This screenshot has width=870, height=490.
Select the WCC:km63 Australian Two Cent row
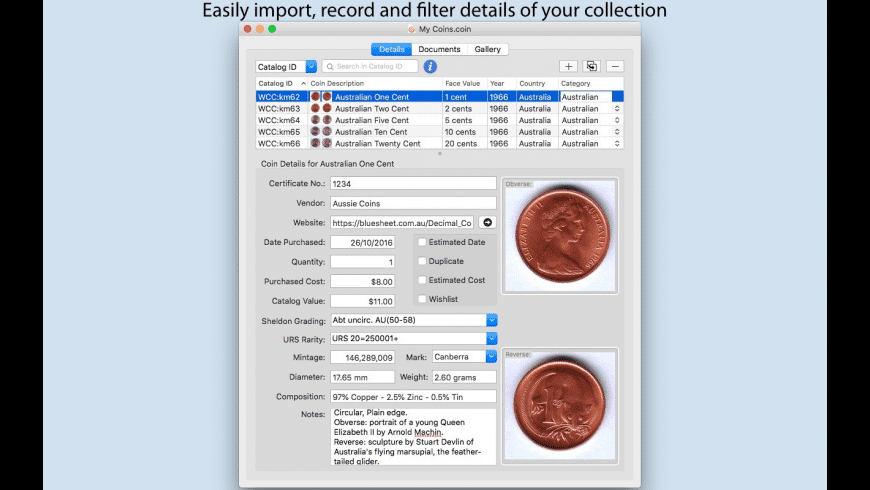[439, 108]
